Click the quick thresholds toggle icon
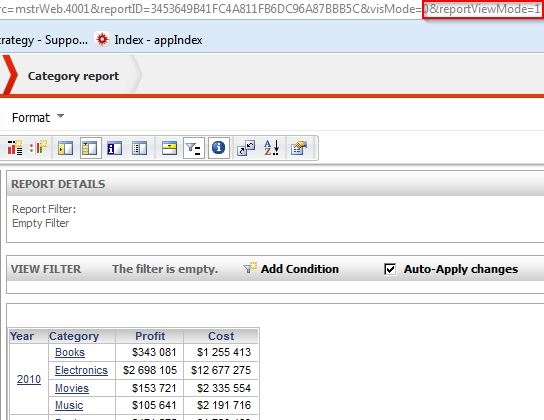Image resolution: width=544 pixels, height=420 pixels. pyautogui.click(x=39, y=147)
